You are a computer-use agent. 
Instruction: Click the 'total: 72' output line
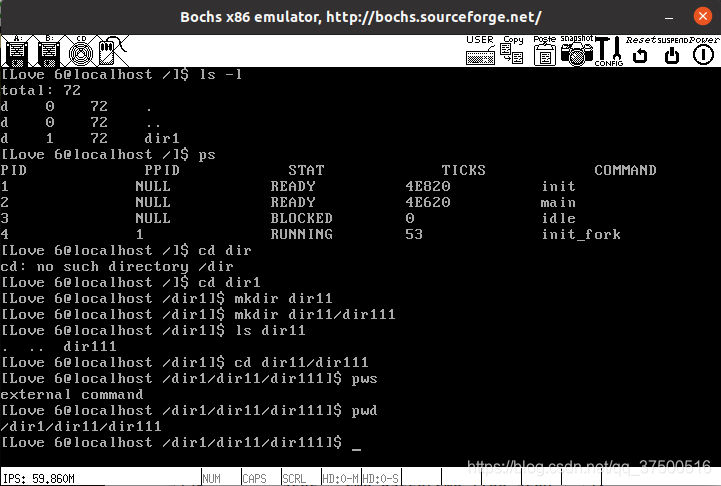click(x=40, y=90)
